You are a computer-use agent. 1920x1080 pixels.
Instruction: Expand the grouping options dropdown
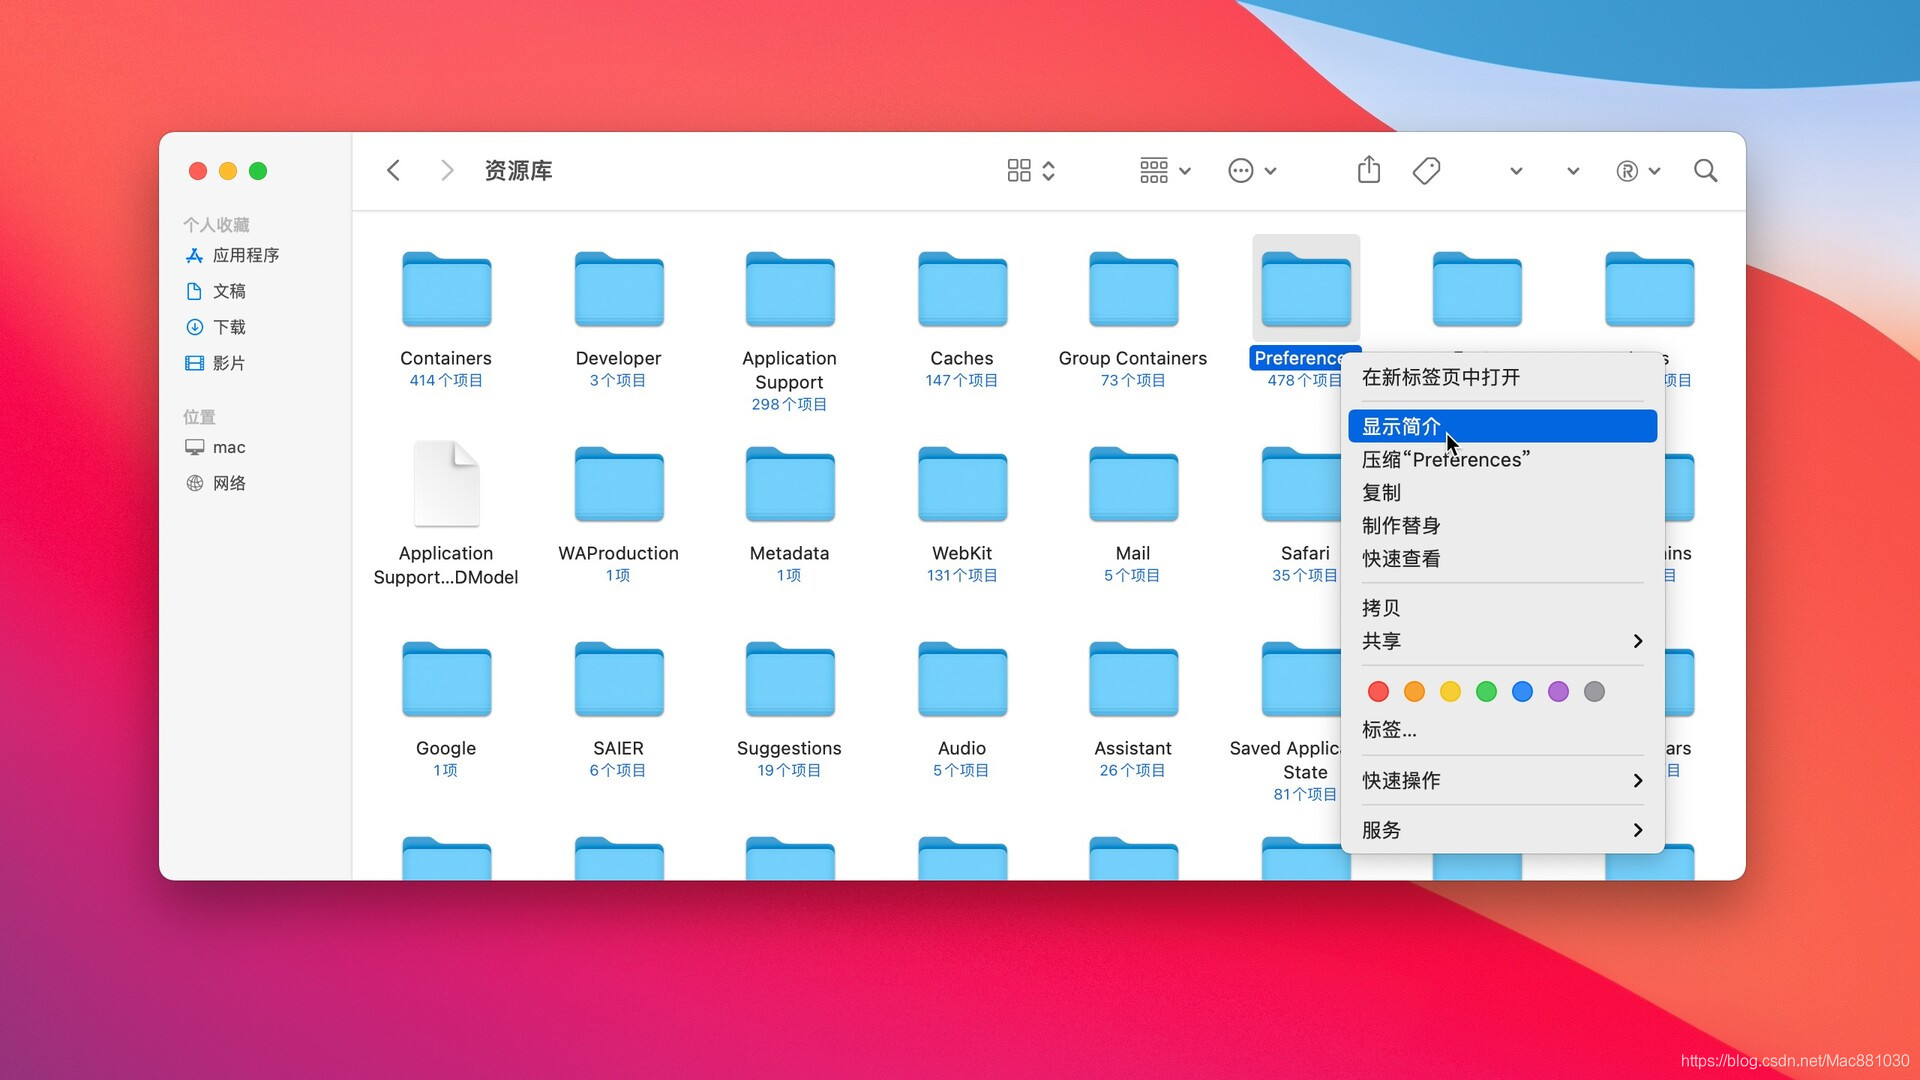point(1165,171)
